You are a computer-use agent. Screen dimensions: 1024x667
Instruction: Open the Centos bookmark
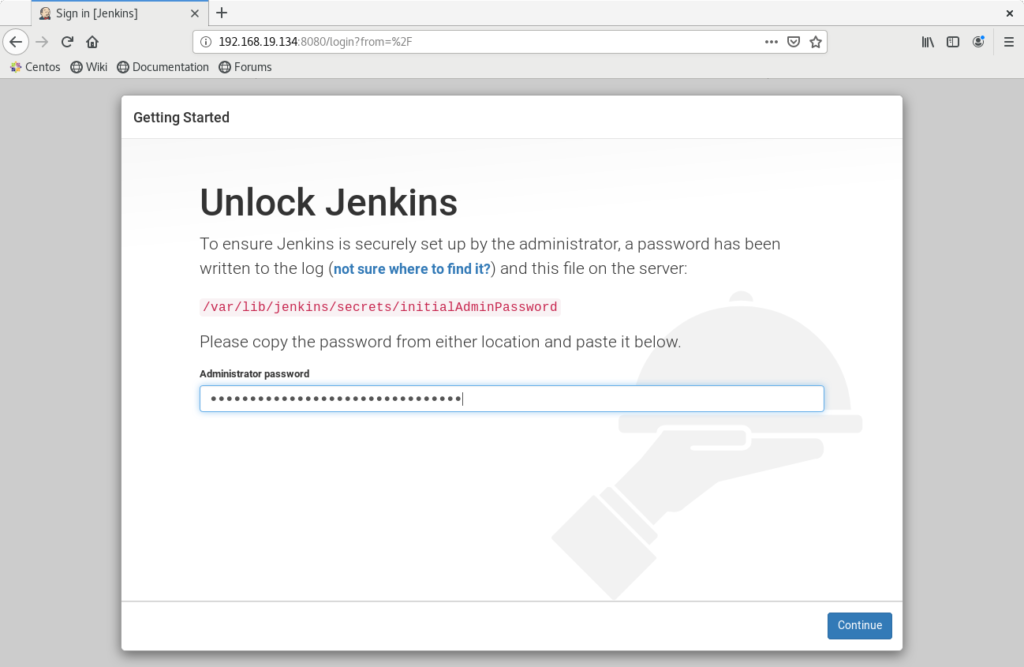[x=35, y=67]
